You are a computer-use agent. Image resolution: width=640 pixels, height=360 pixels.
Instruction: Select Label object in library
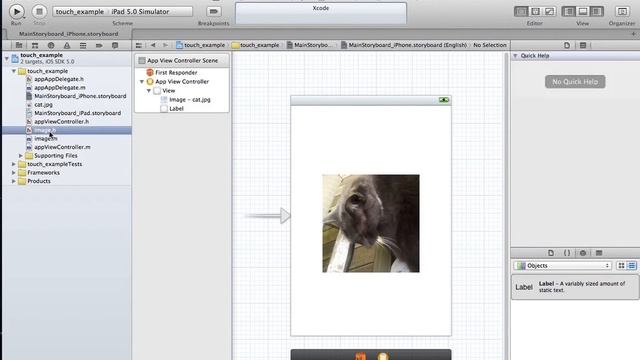[x=575, y=287]
